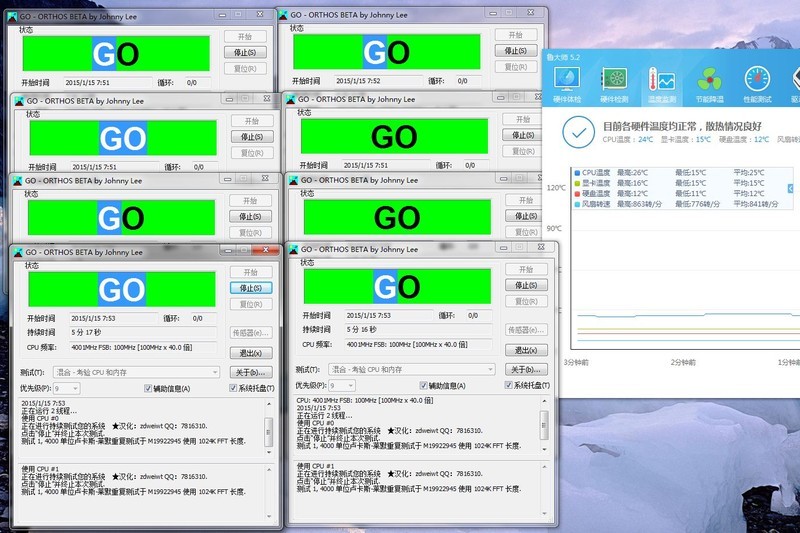Click CPU #0 log scroll-up arrow, 5分16秒 window
This screenshot has height=533, width=800.
tap(544, 401)
